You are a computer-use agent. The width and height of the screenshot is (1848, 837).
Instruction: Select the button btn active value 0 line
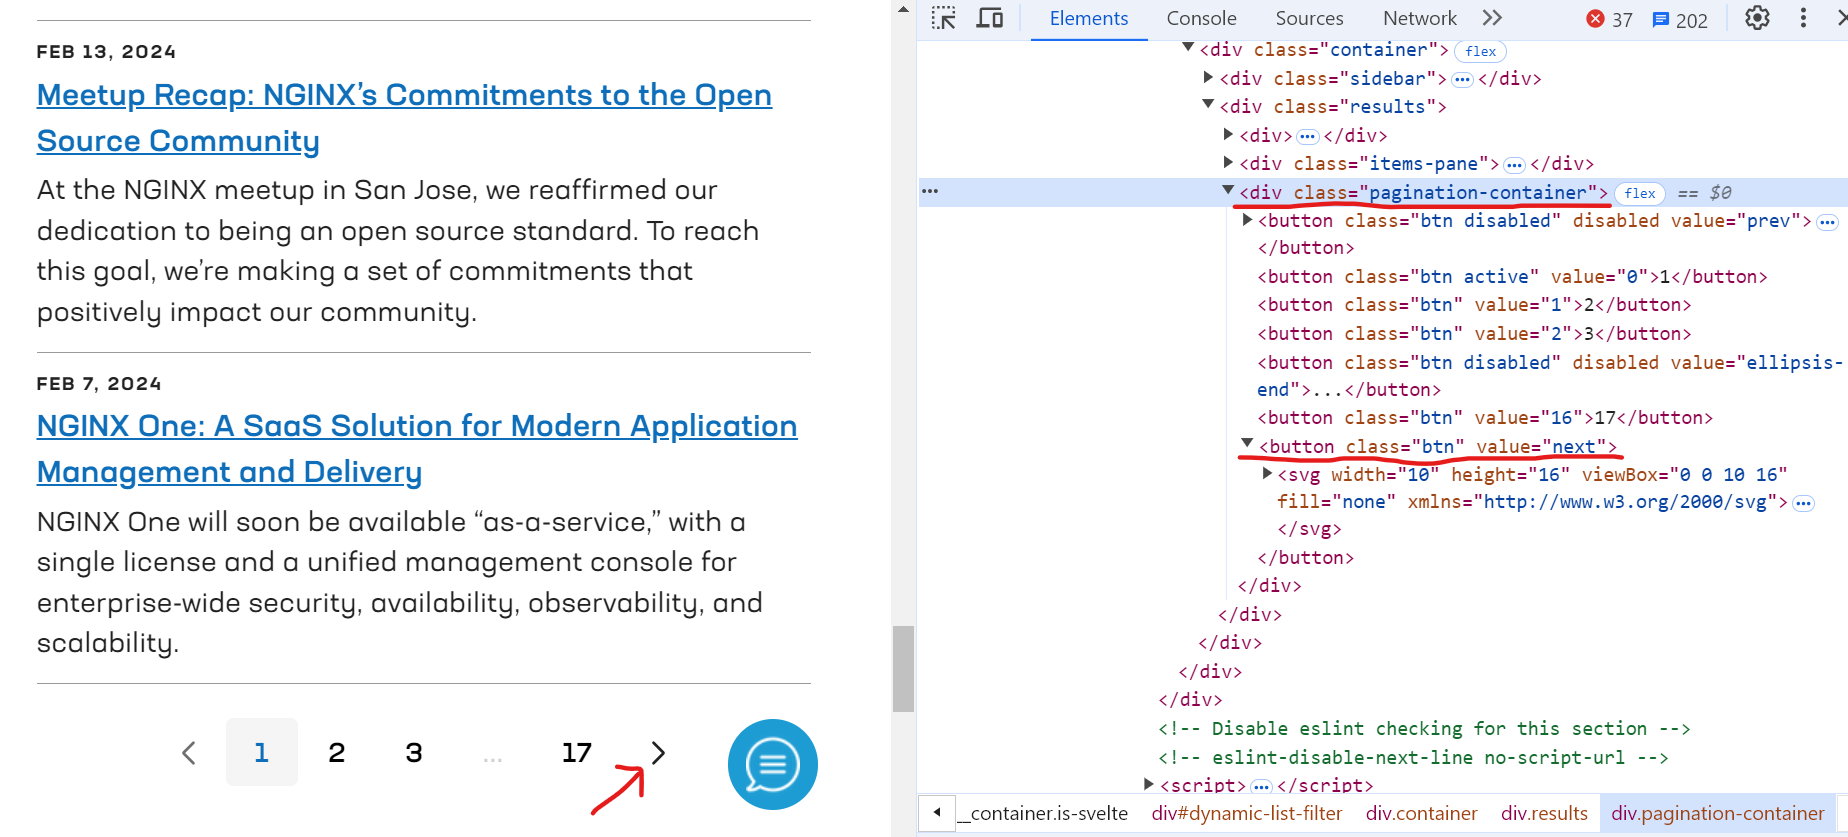coord(1512,277)
